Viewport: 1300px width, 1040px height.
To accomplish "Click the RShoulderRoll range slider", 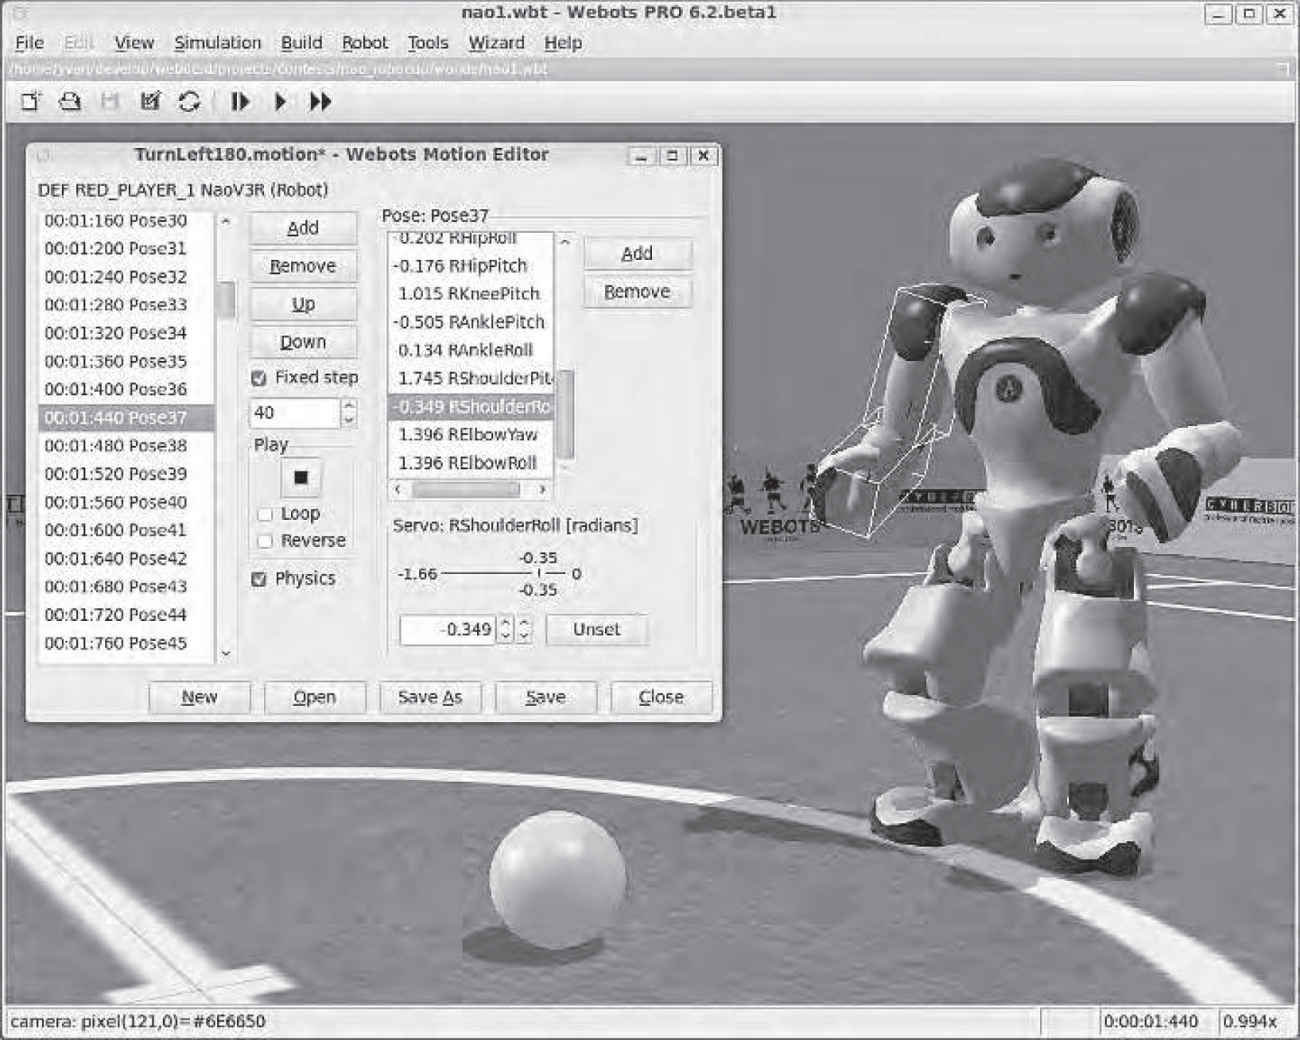I will pyautogui.click(x=505, y=574).
